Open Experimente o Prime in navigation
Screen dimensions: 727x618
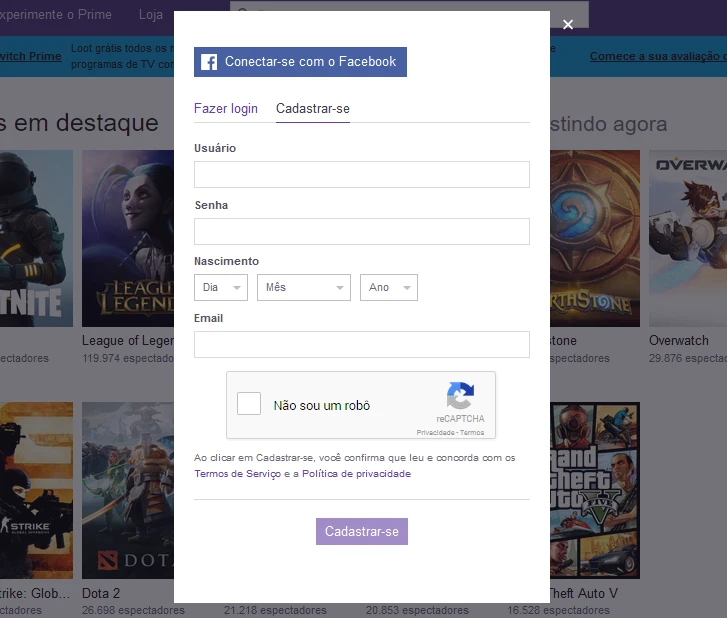(x=55, y=15)
